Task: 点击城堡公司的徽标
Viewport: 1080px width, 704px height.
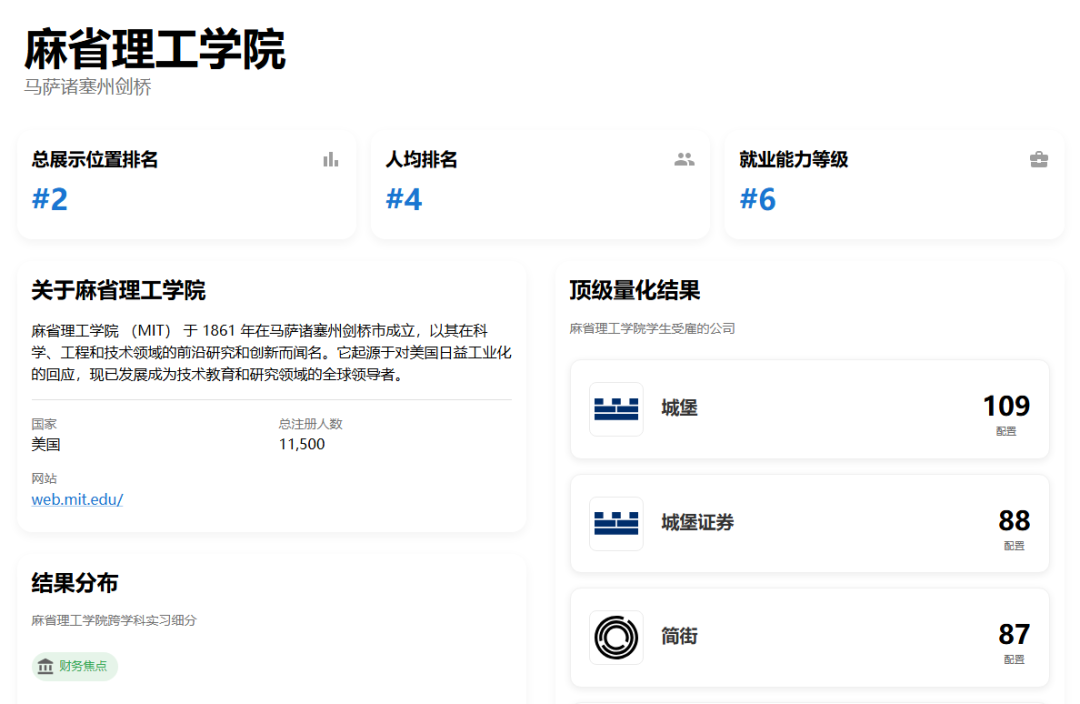Action: (616, 409)
